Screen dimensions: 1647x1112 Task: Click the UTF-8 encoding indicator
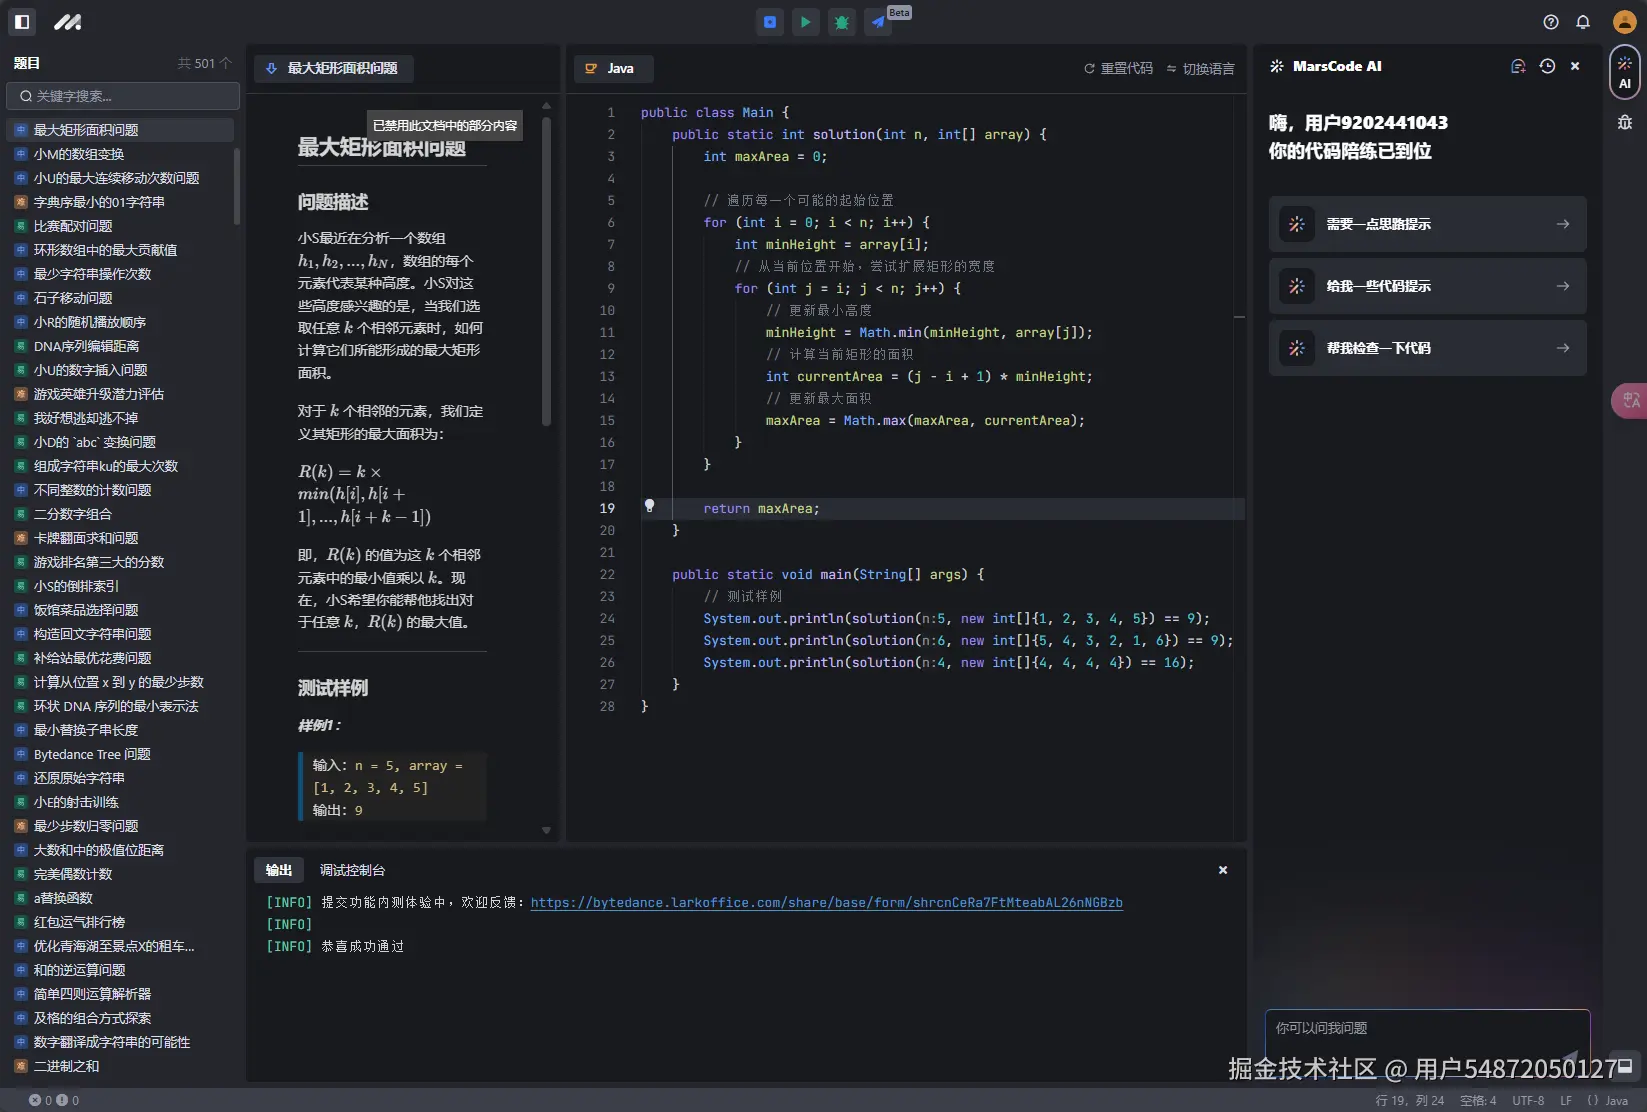click(x=1528, y=1100)
